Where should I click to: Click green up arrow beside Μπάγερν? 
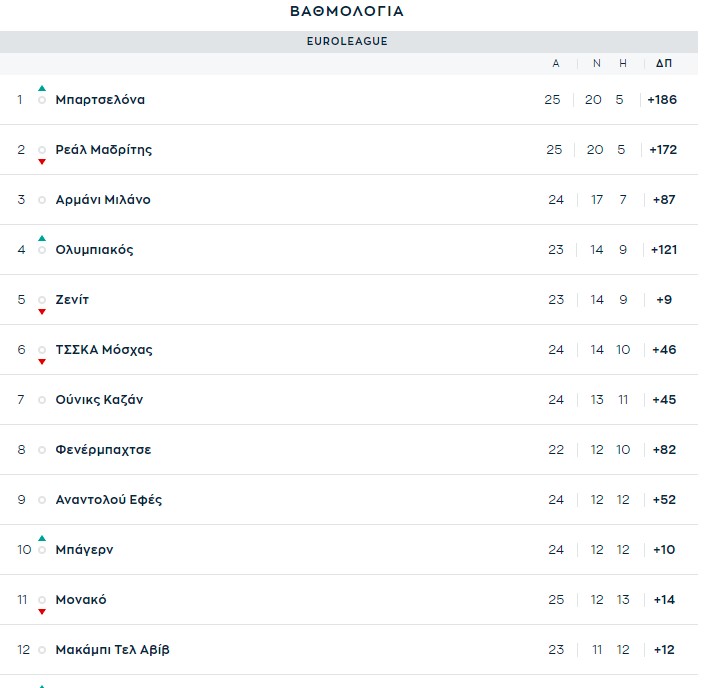click(42, 539)
